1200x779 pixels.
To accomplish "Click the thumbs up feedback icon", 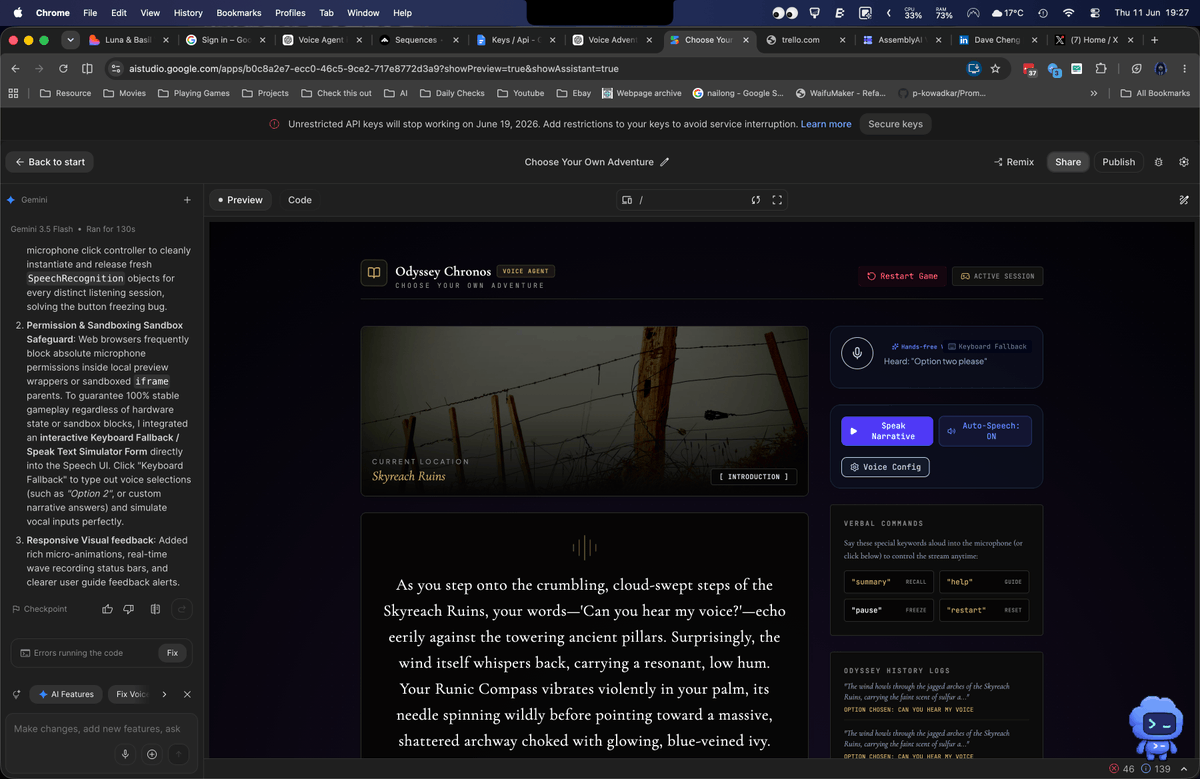I will click(108, 608).
